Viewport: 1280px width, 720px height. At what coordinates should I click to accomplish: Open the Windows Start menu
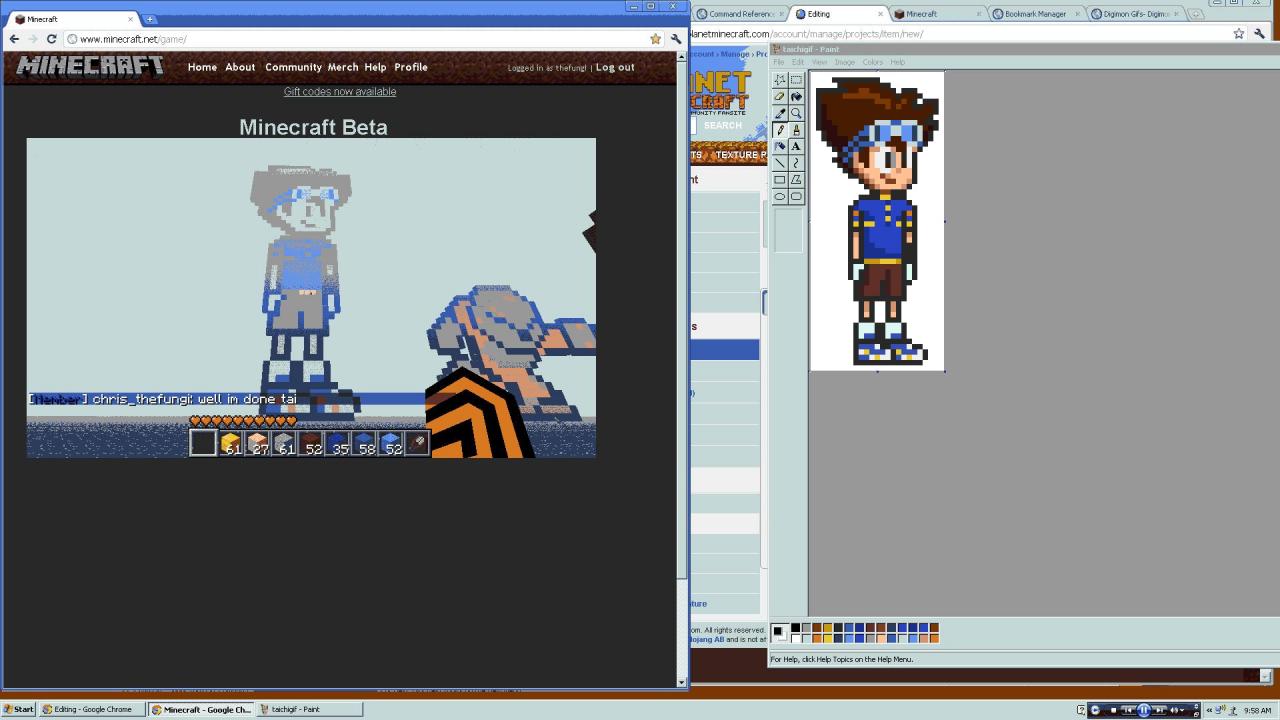tap(19, 709)
